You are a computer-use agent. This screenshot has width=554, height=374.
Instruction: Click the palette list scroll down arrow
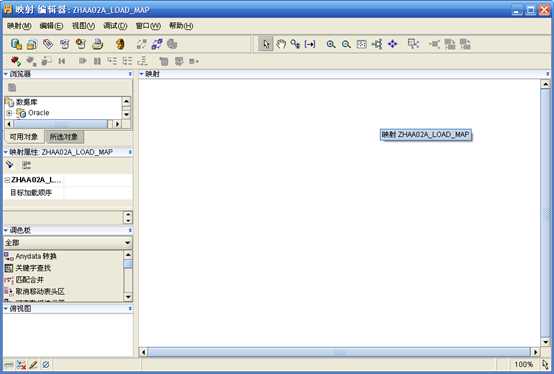128,297
